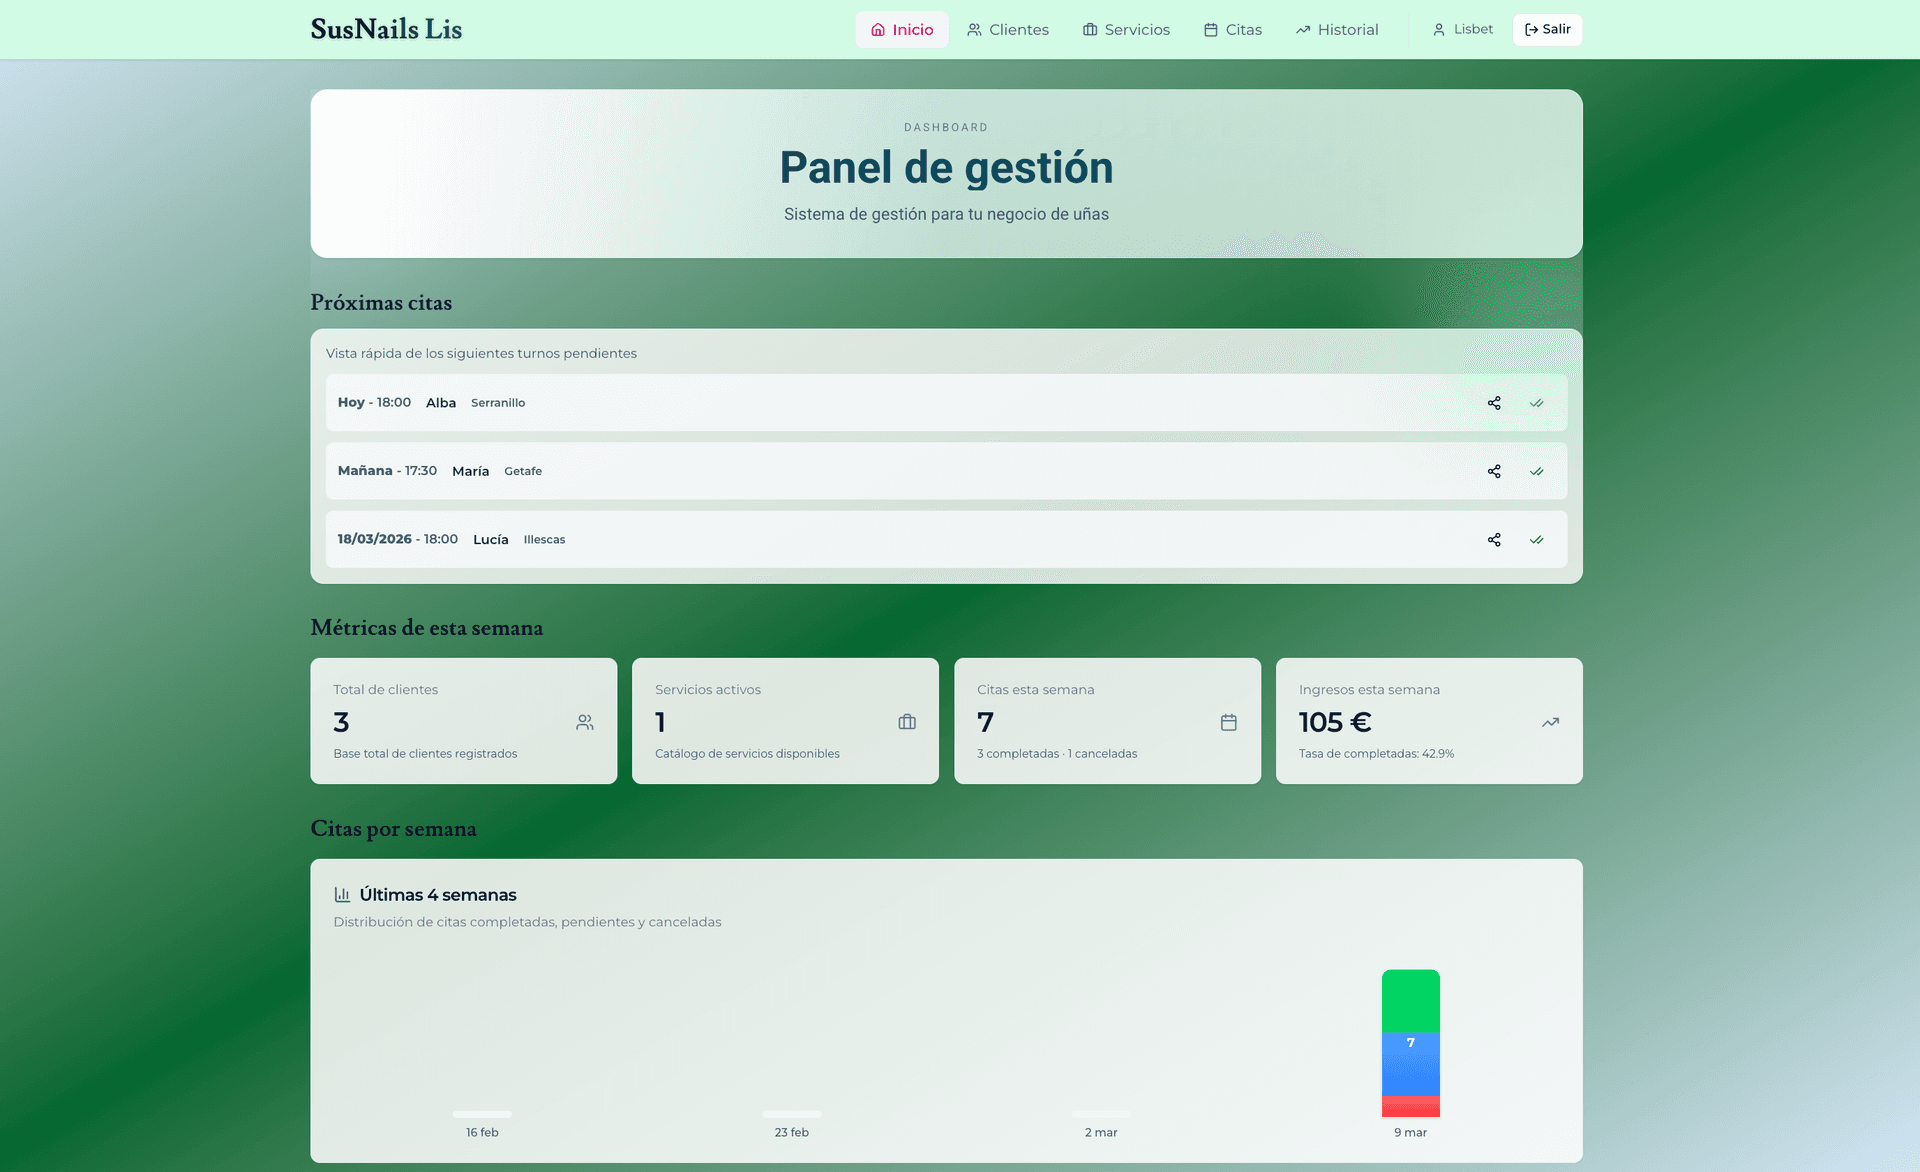Click the Lisbet user profile
The height and width of the screenshot is (1172, 1920).
tap(1462, 30)
